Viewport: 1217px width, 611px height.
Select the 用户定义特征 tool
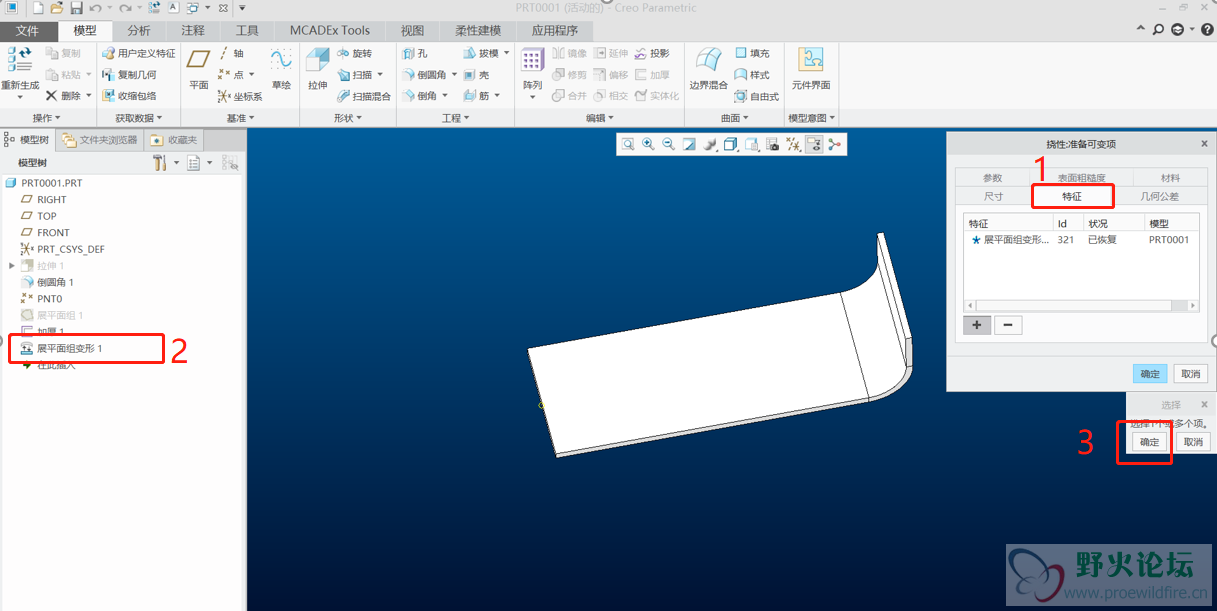tap(139, 53)
